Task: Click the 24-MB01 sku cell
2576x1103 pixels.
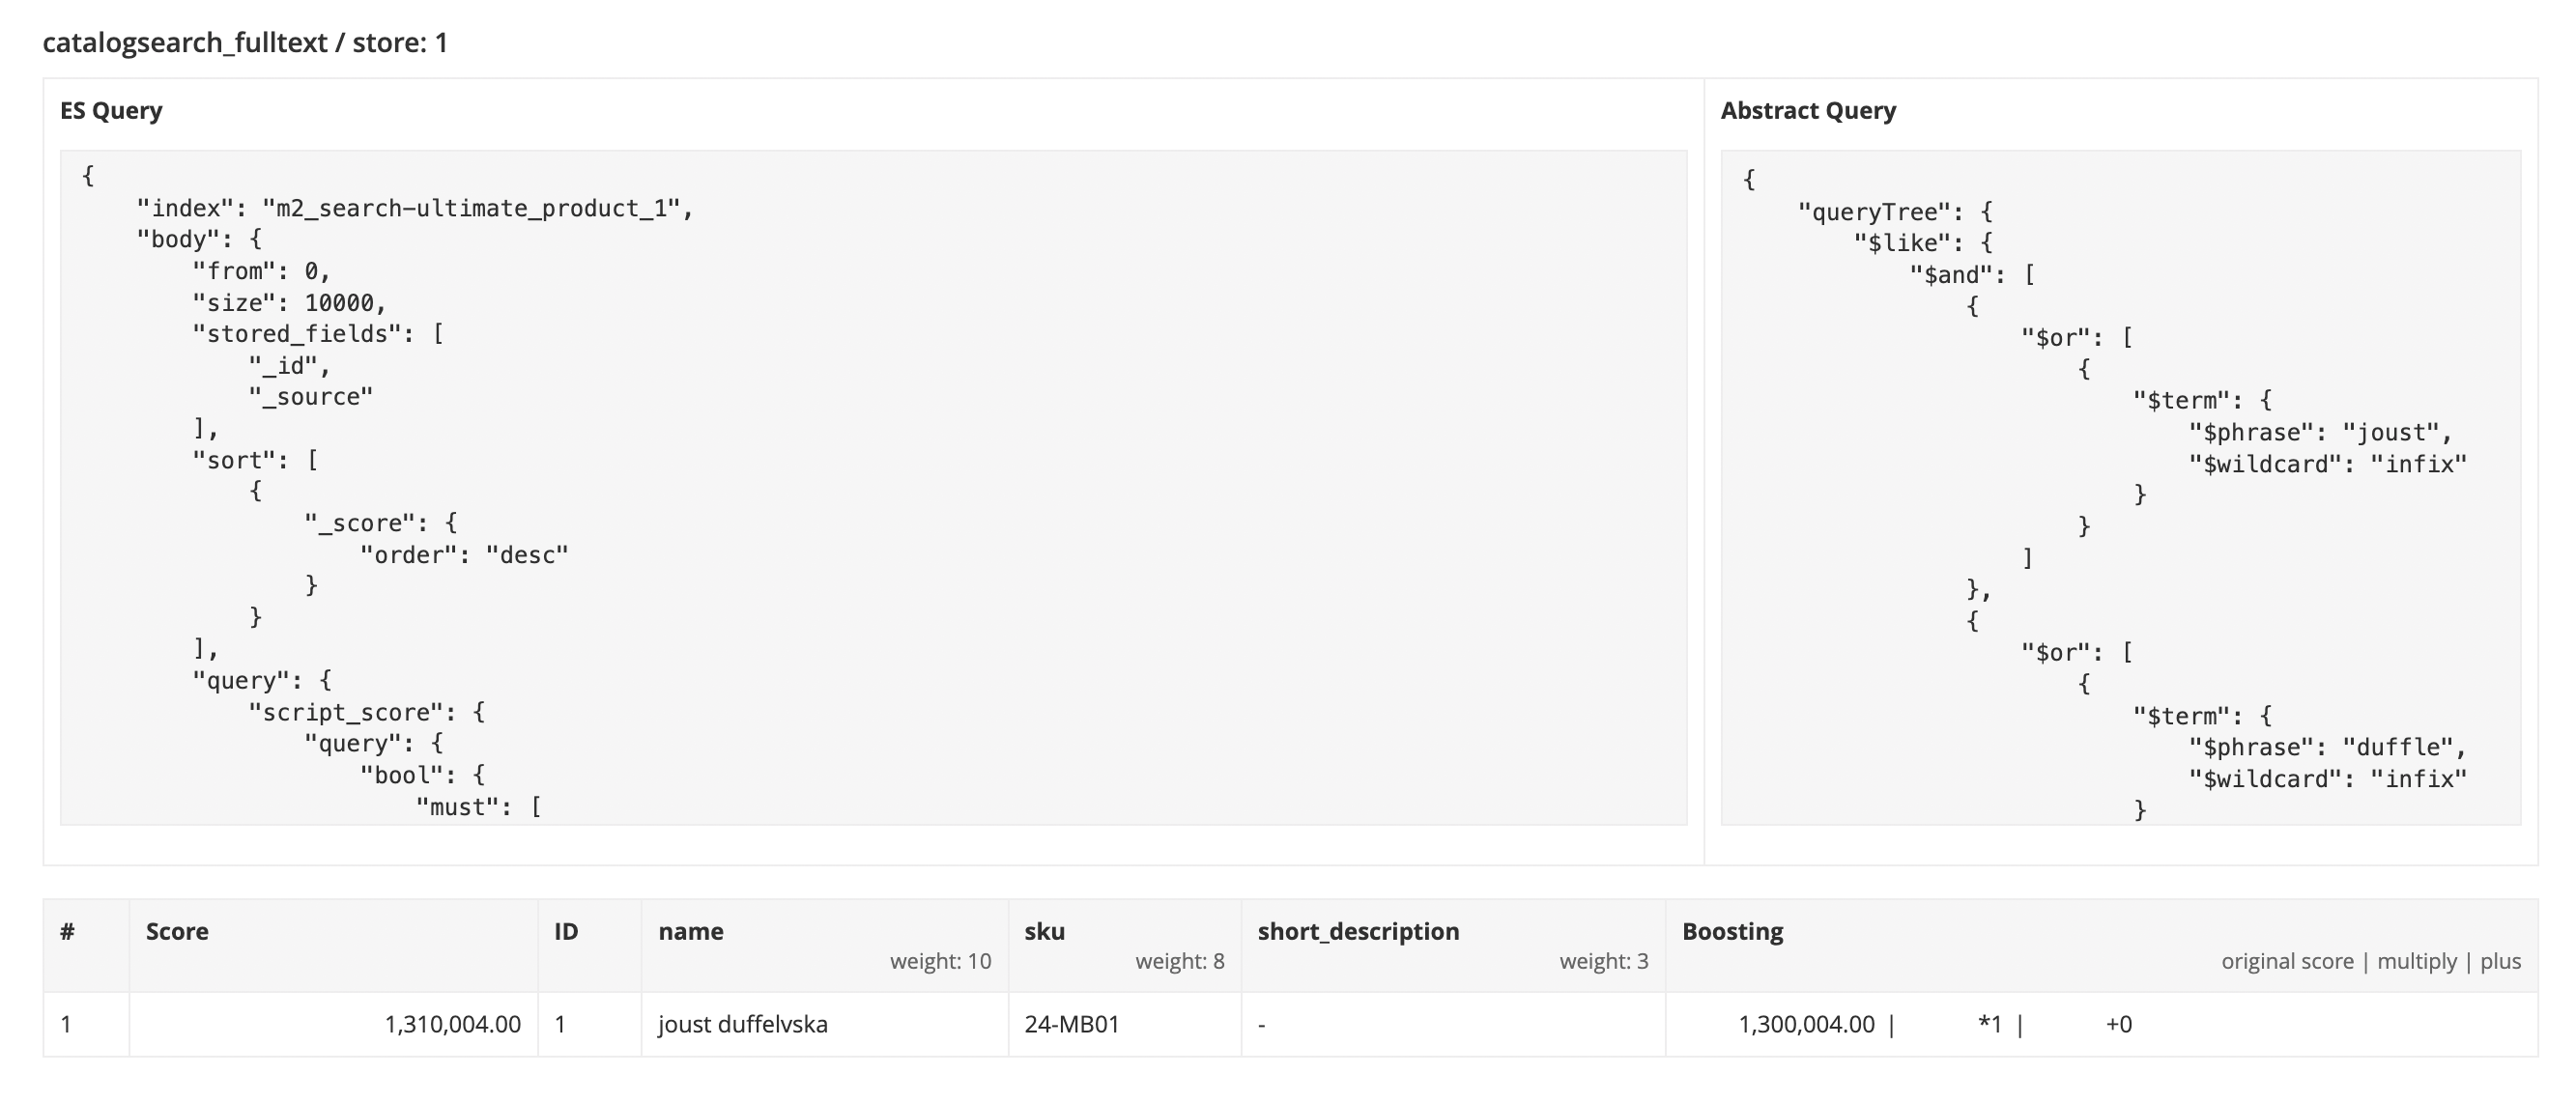Action: tap(1071, 1024)
